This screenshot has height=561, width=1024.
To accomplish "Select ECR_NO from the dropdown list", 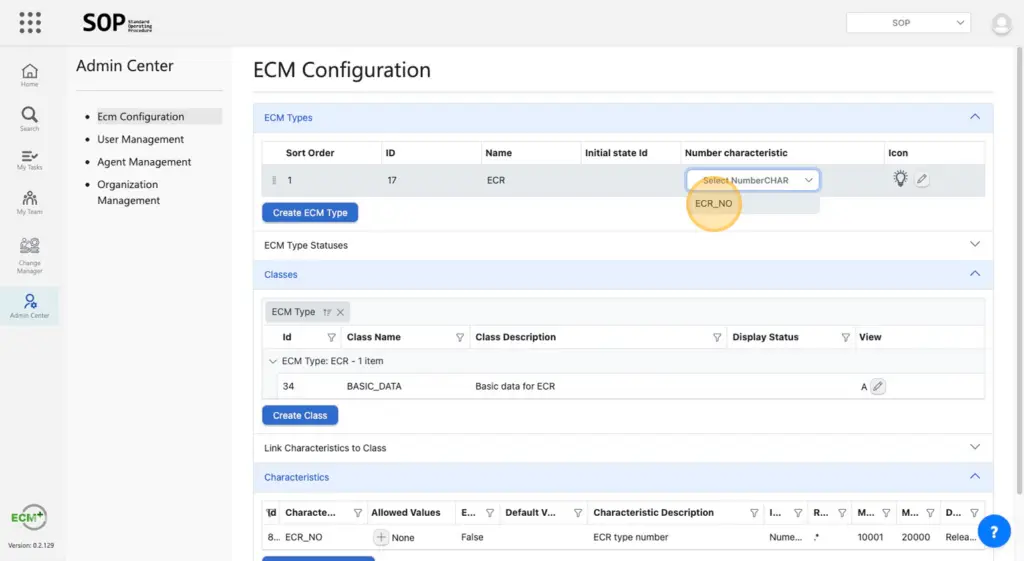I will (x=714, y=204).
